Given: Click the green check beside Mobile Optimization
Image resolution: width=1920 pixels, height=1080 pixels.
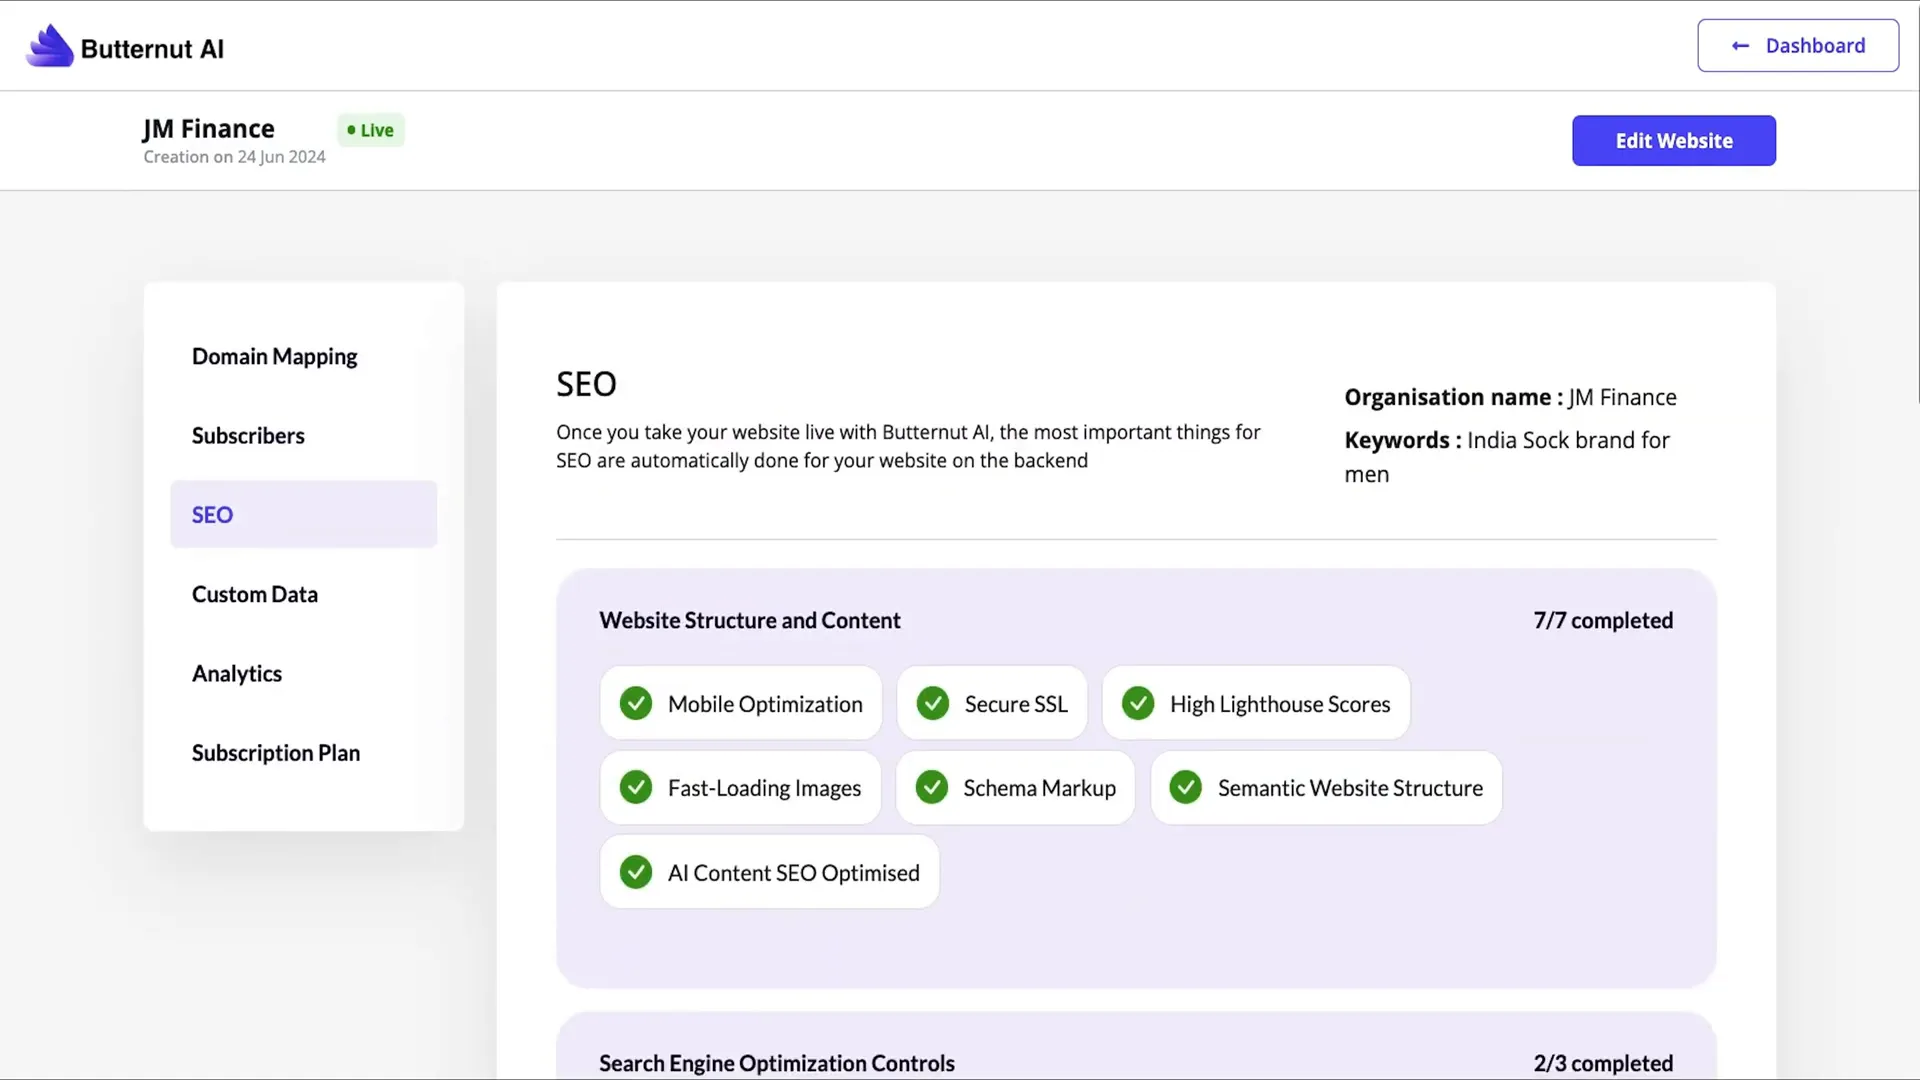Looking at the screenshot, I should pyautogui.click(x=636, y=703).
